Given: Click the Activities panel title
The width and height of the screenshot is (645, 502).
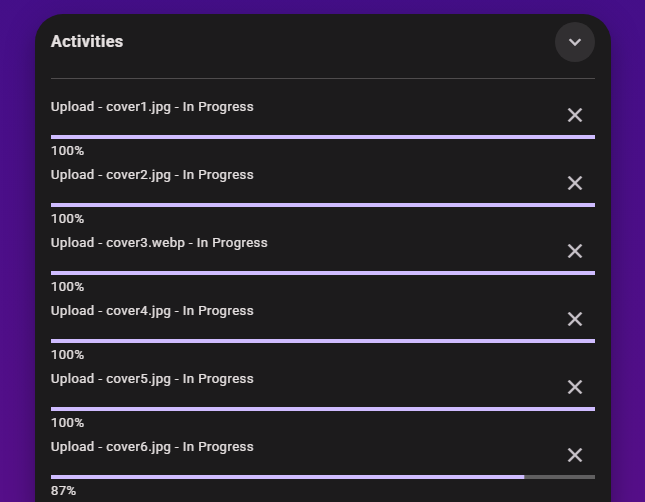Looking at the screenshot, I should [87, 42].
